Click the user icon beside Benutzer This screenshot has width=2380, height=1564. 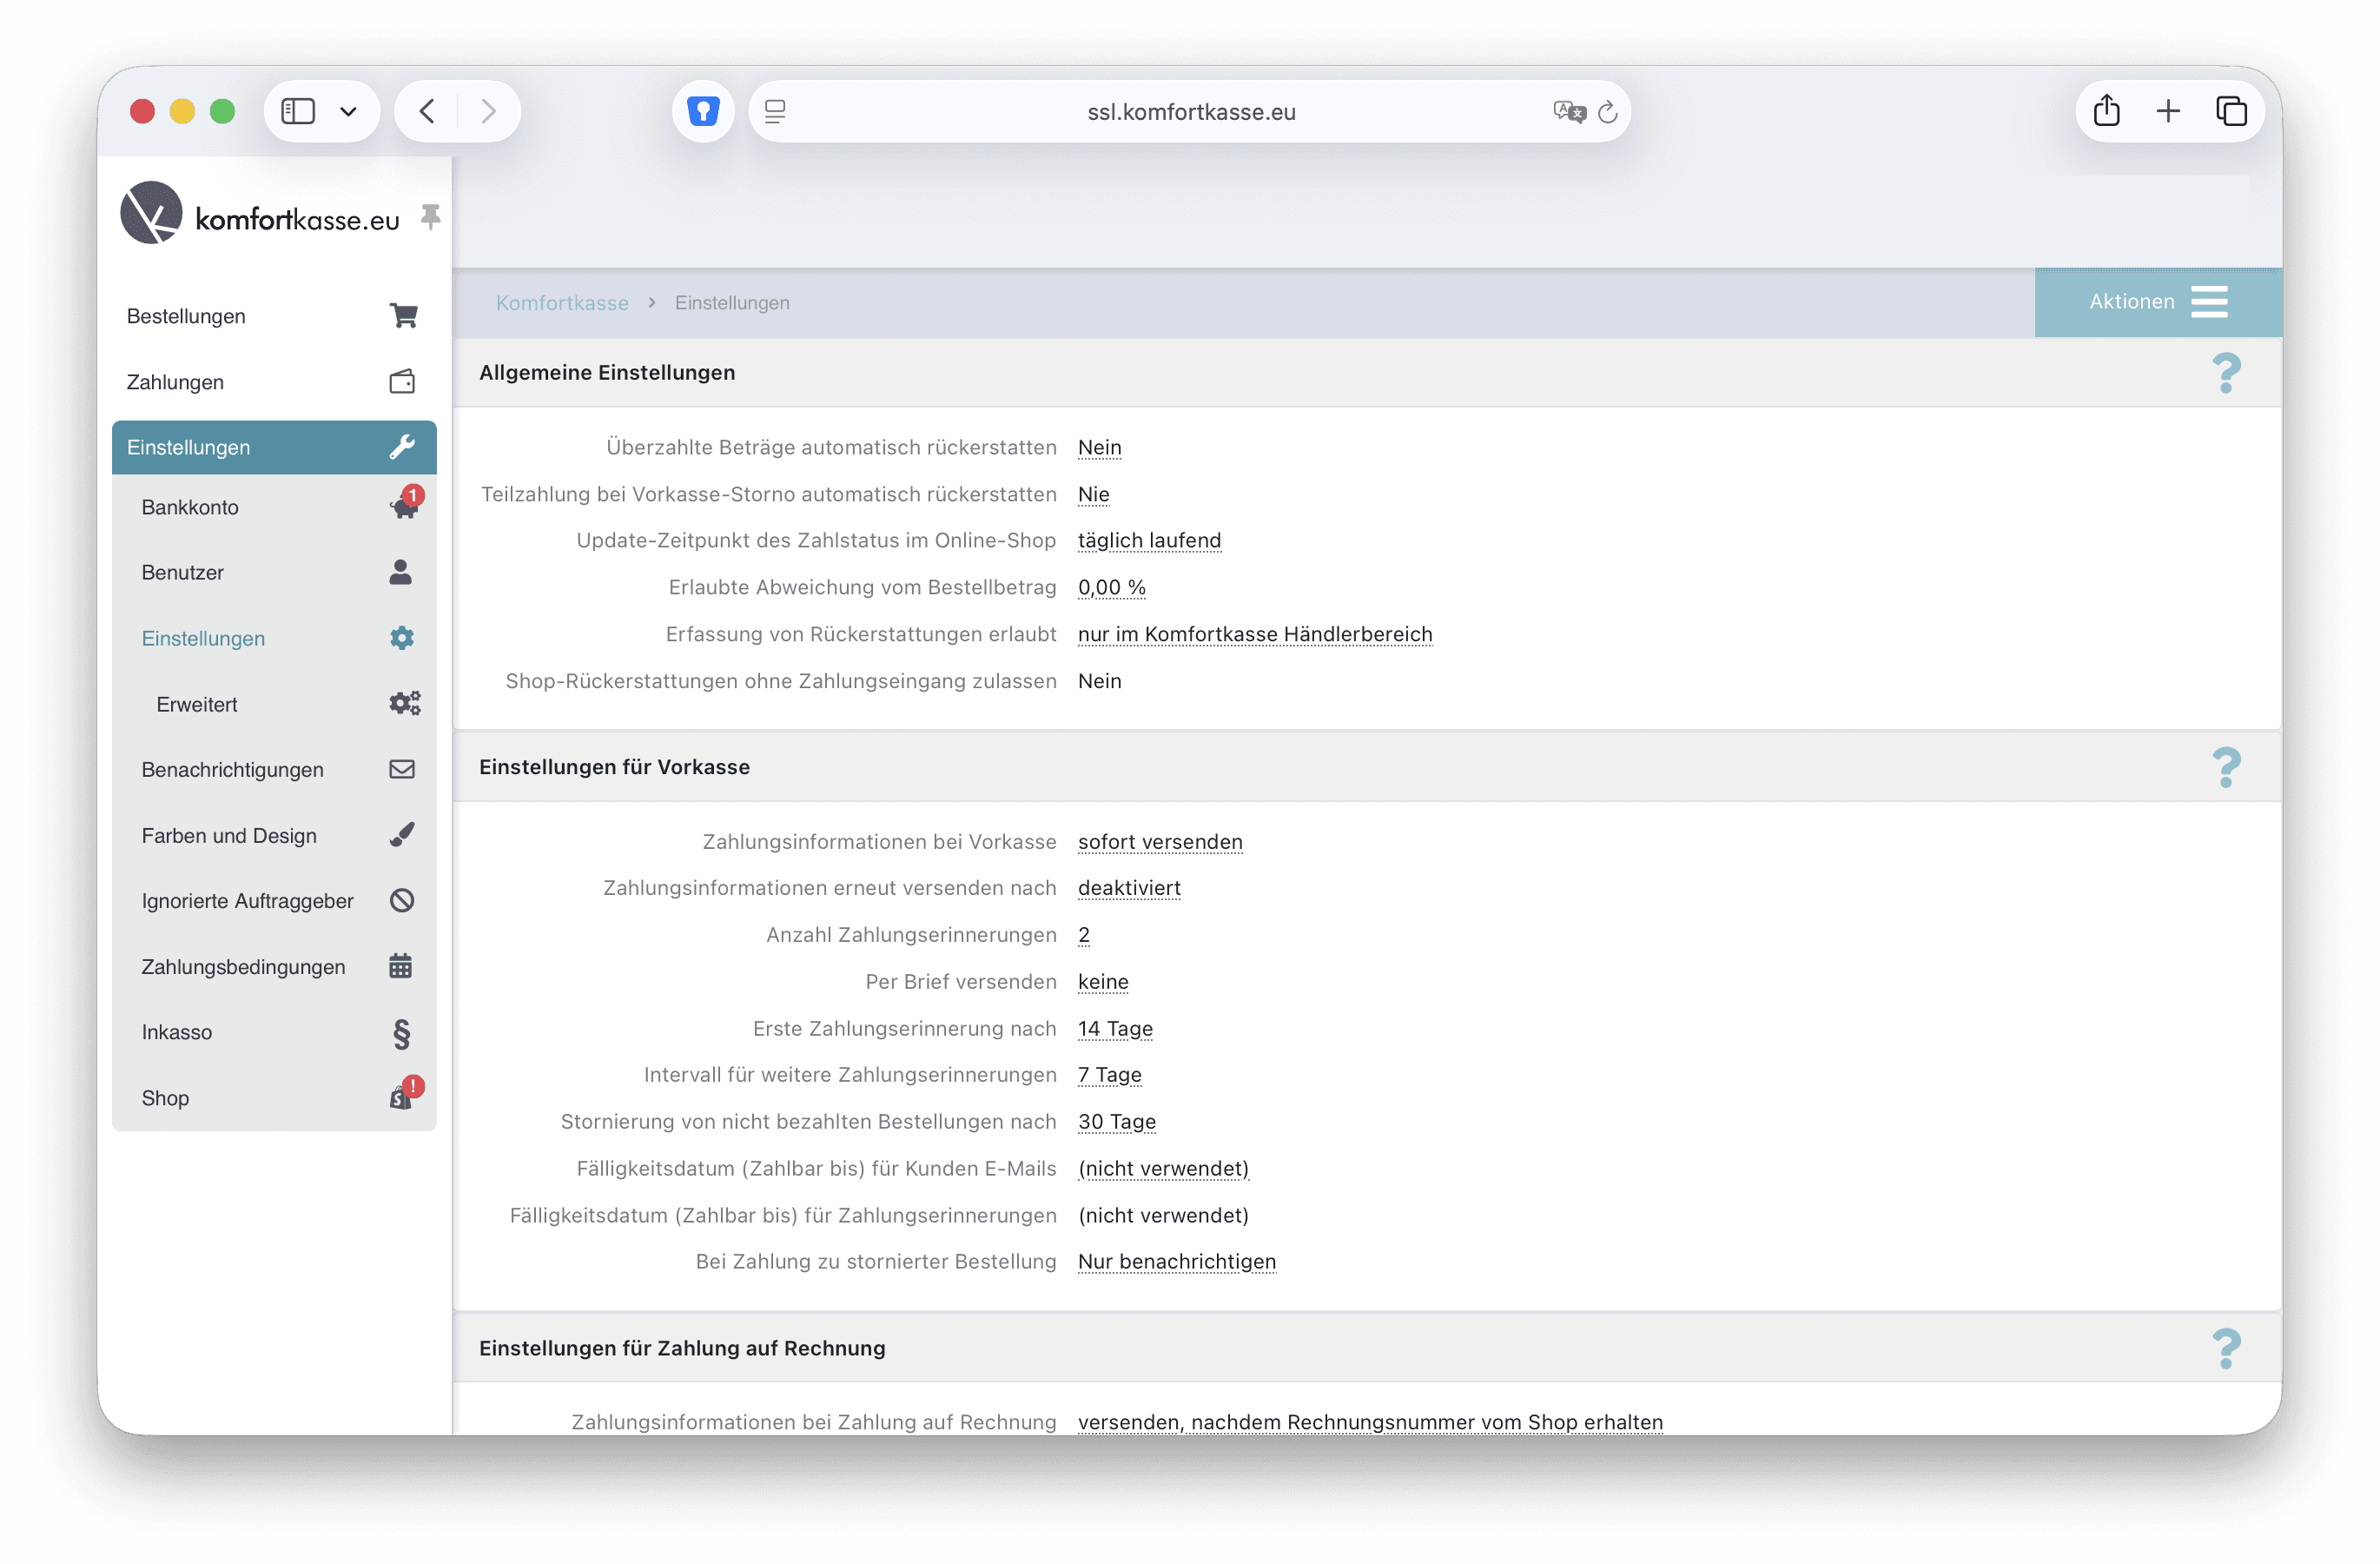pyautogui.click(x=400, y=572)
